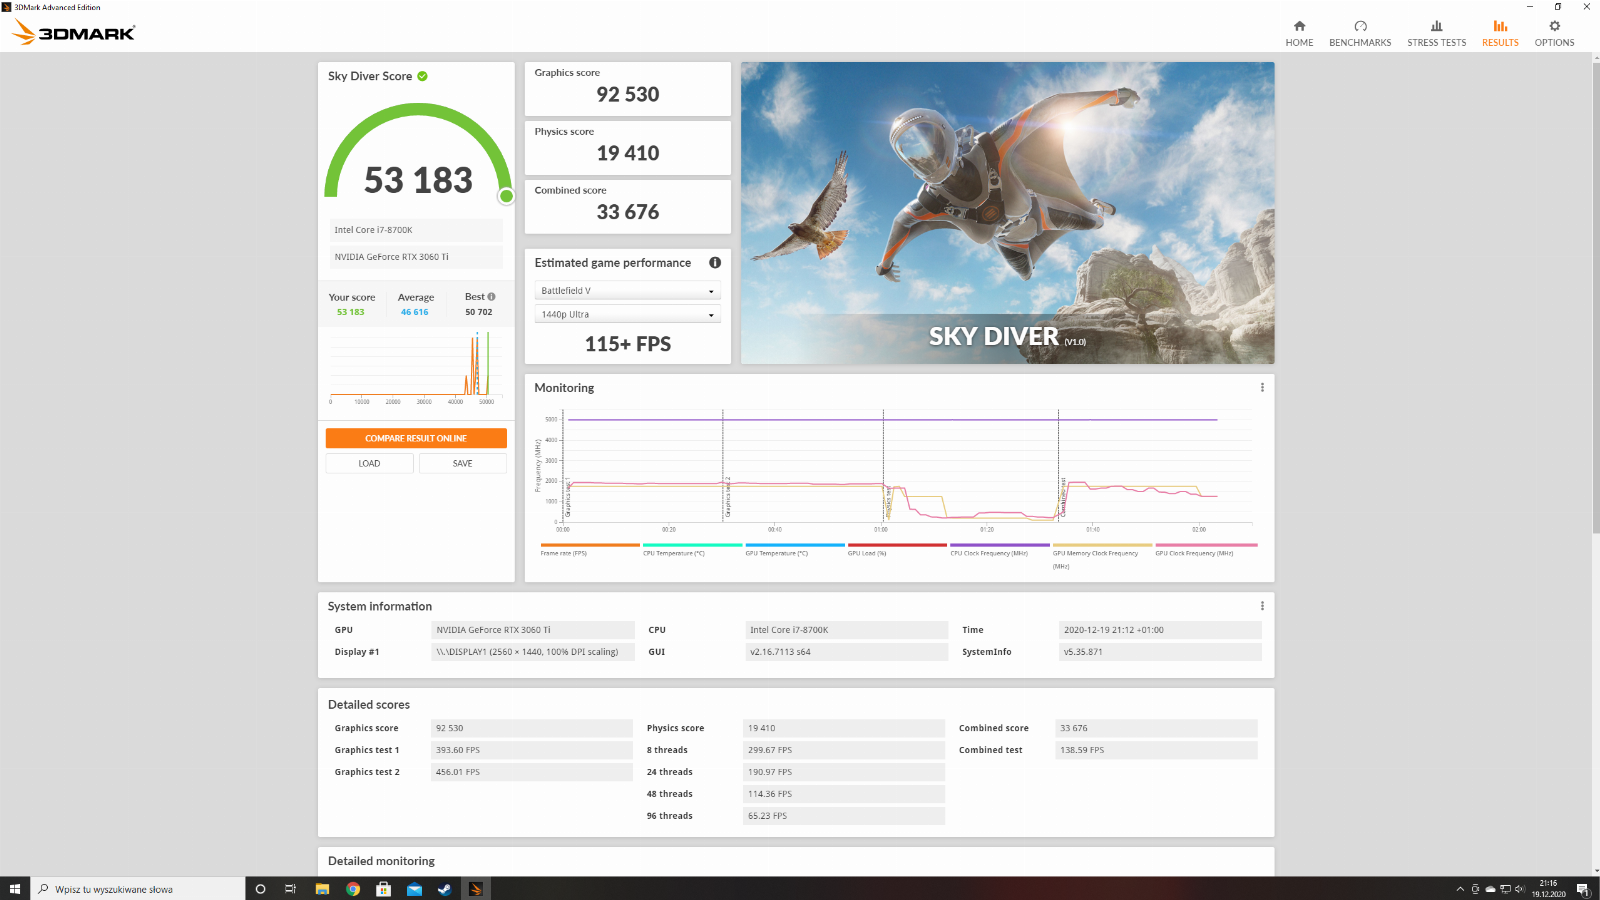Screen dimensions: 1600x900
Task: Toggle the GPU Memory Clock Frequency legend item
Action: 1102,556
